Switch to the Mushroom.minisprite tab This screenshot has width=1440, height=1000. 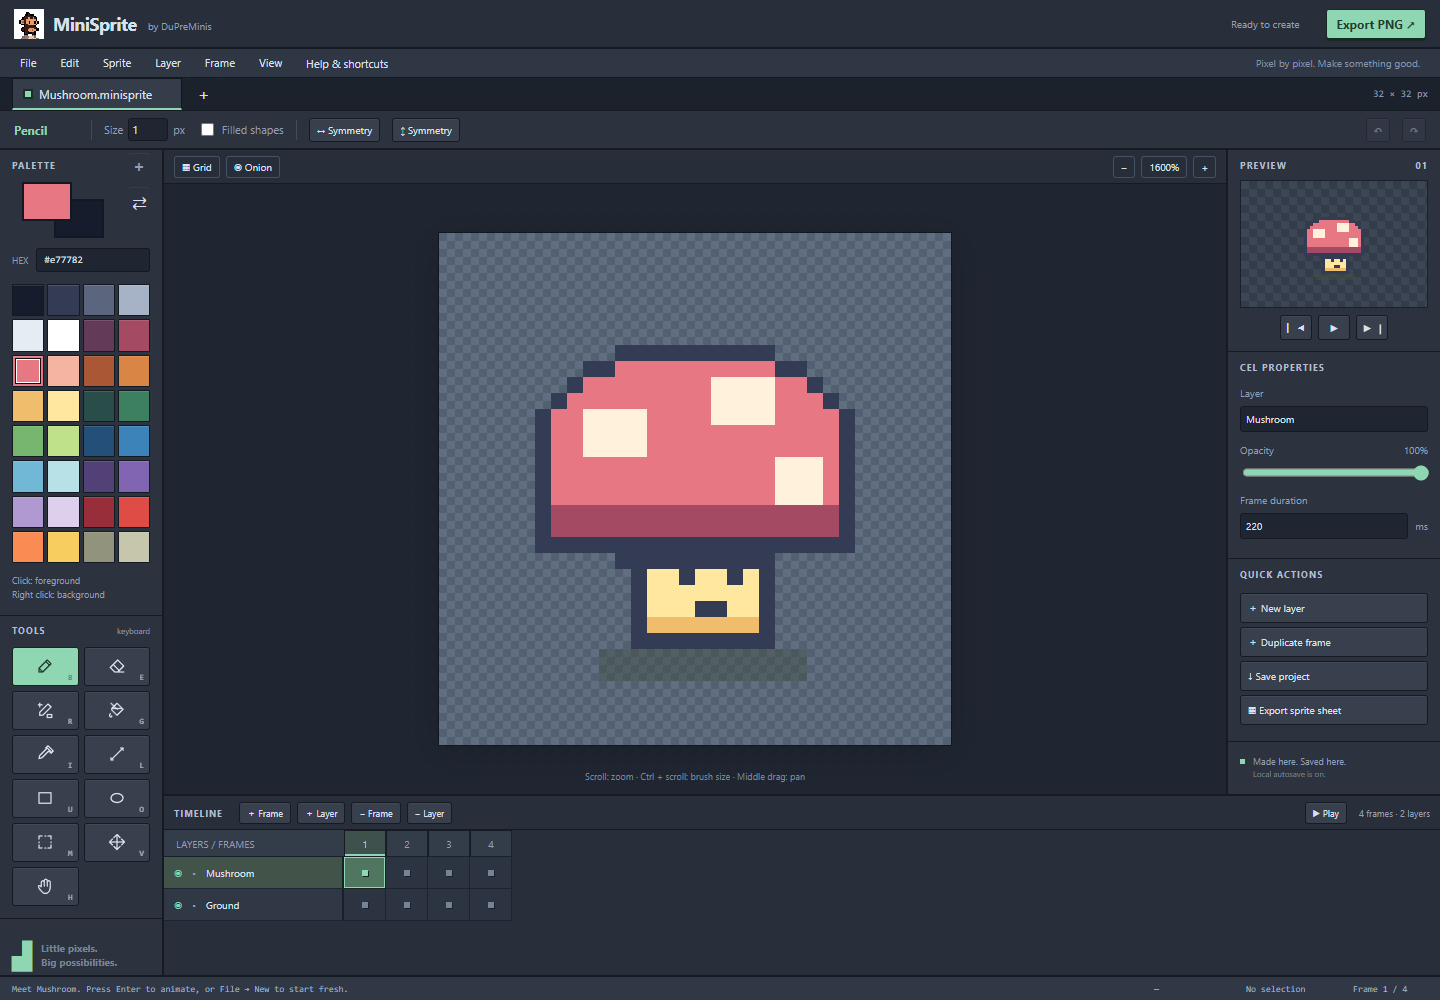click(96, 95)
